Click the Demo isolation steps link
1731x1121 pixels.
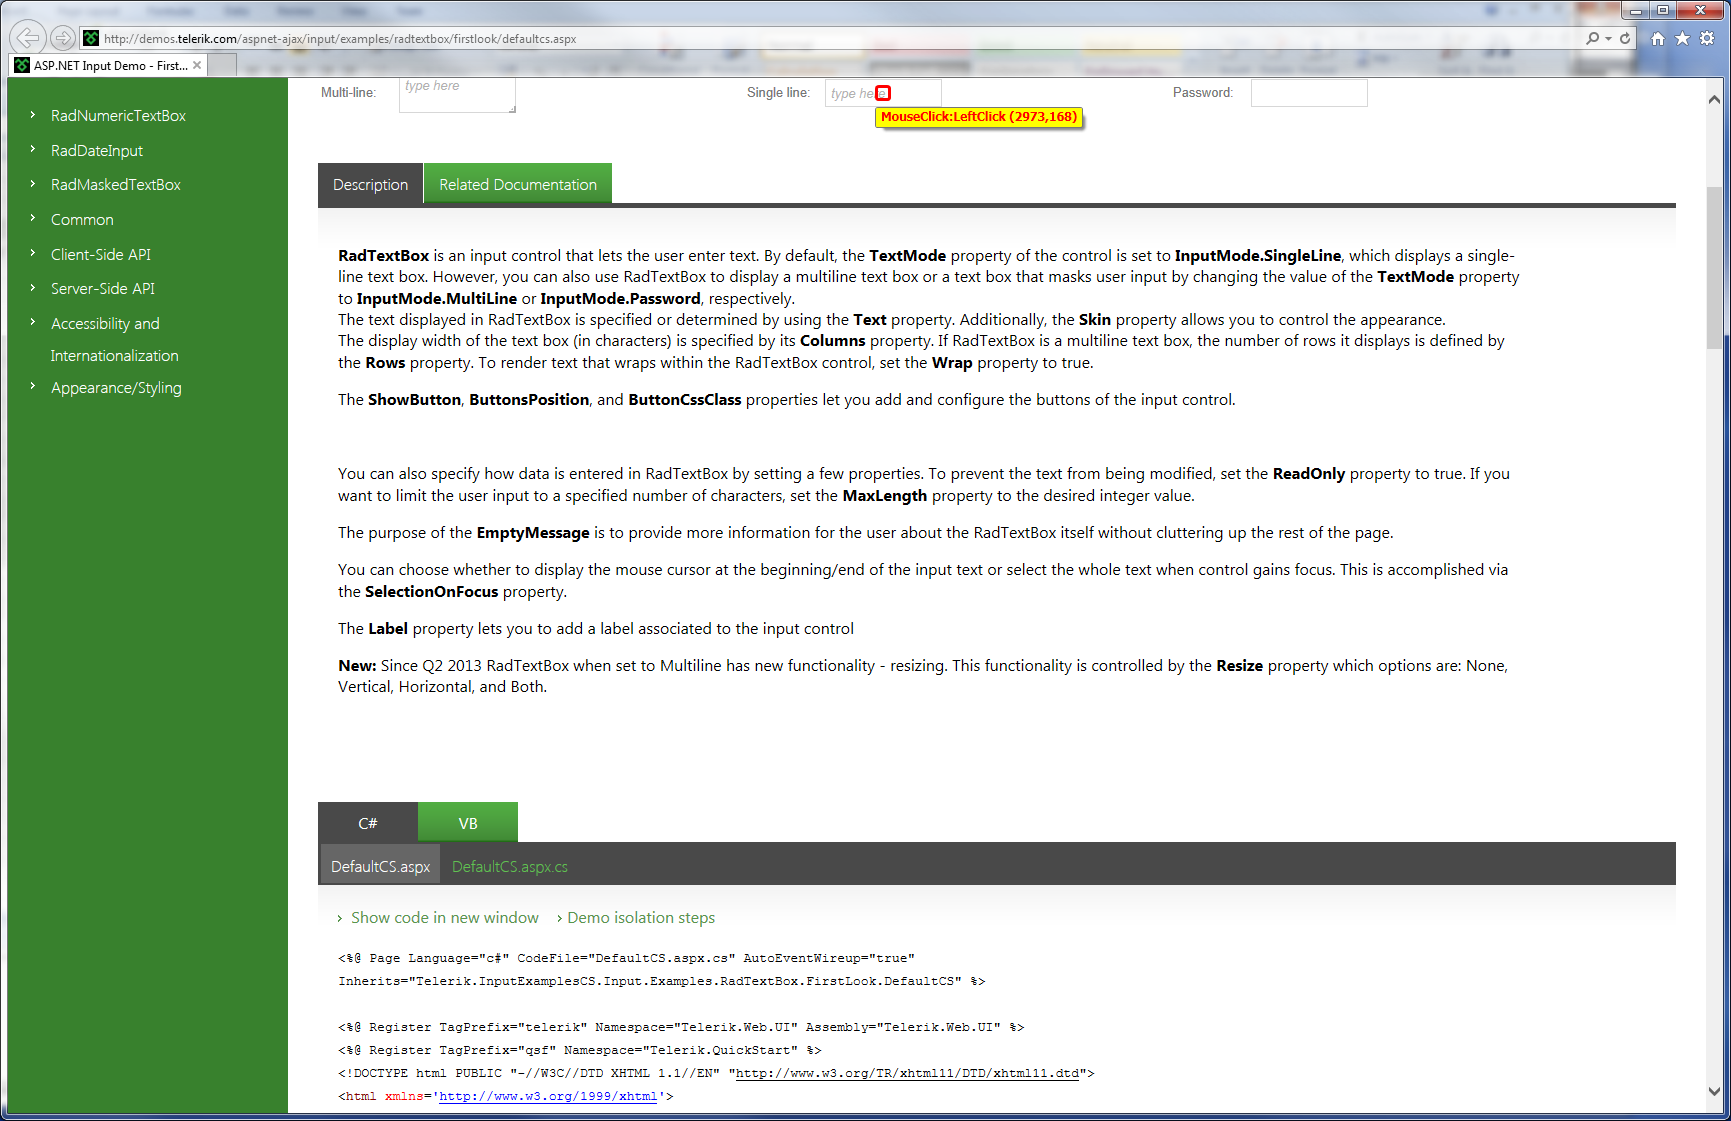(641, 918)
